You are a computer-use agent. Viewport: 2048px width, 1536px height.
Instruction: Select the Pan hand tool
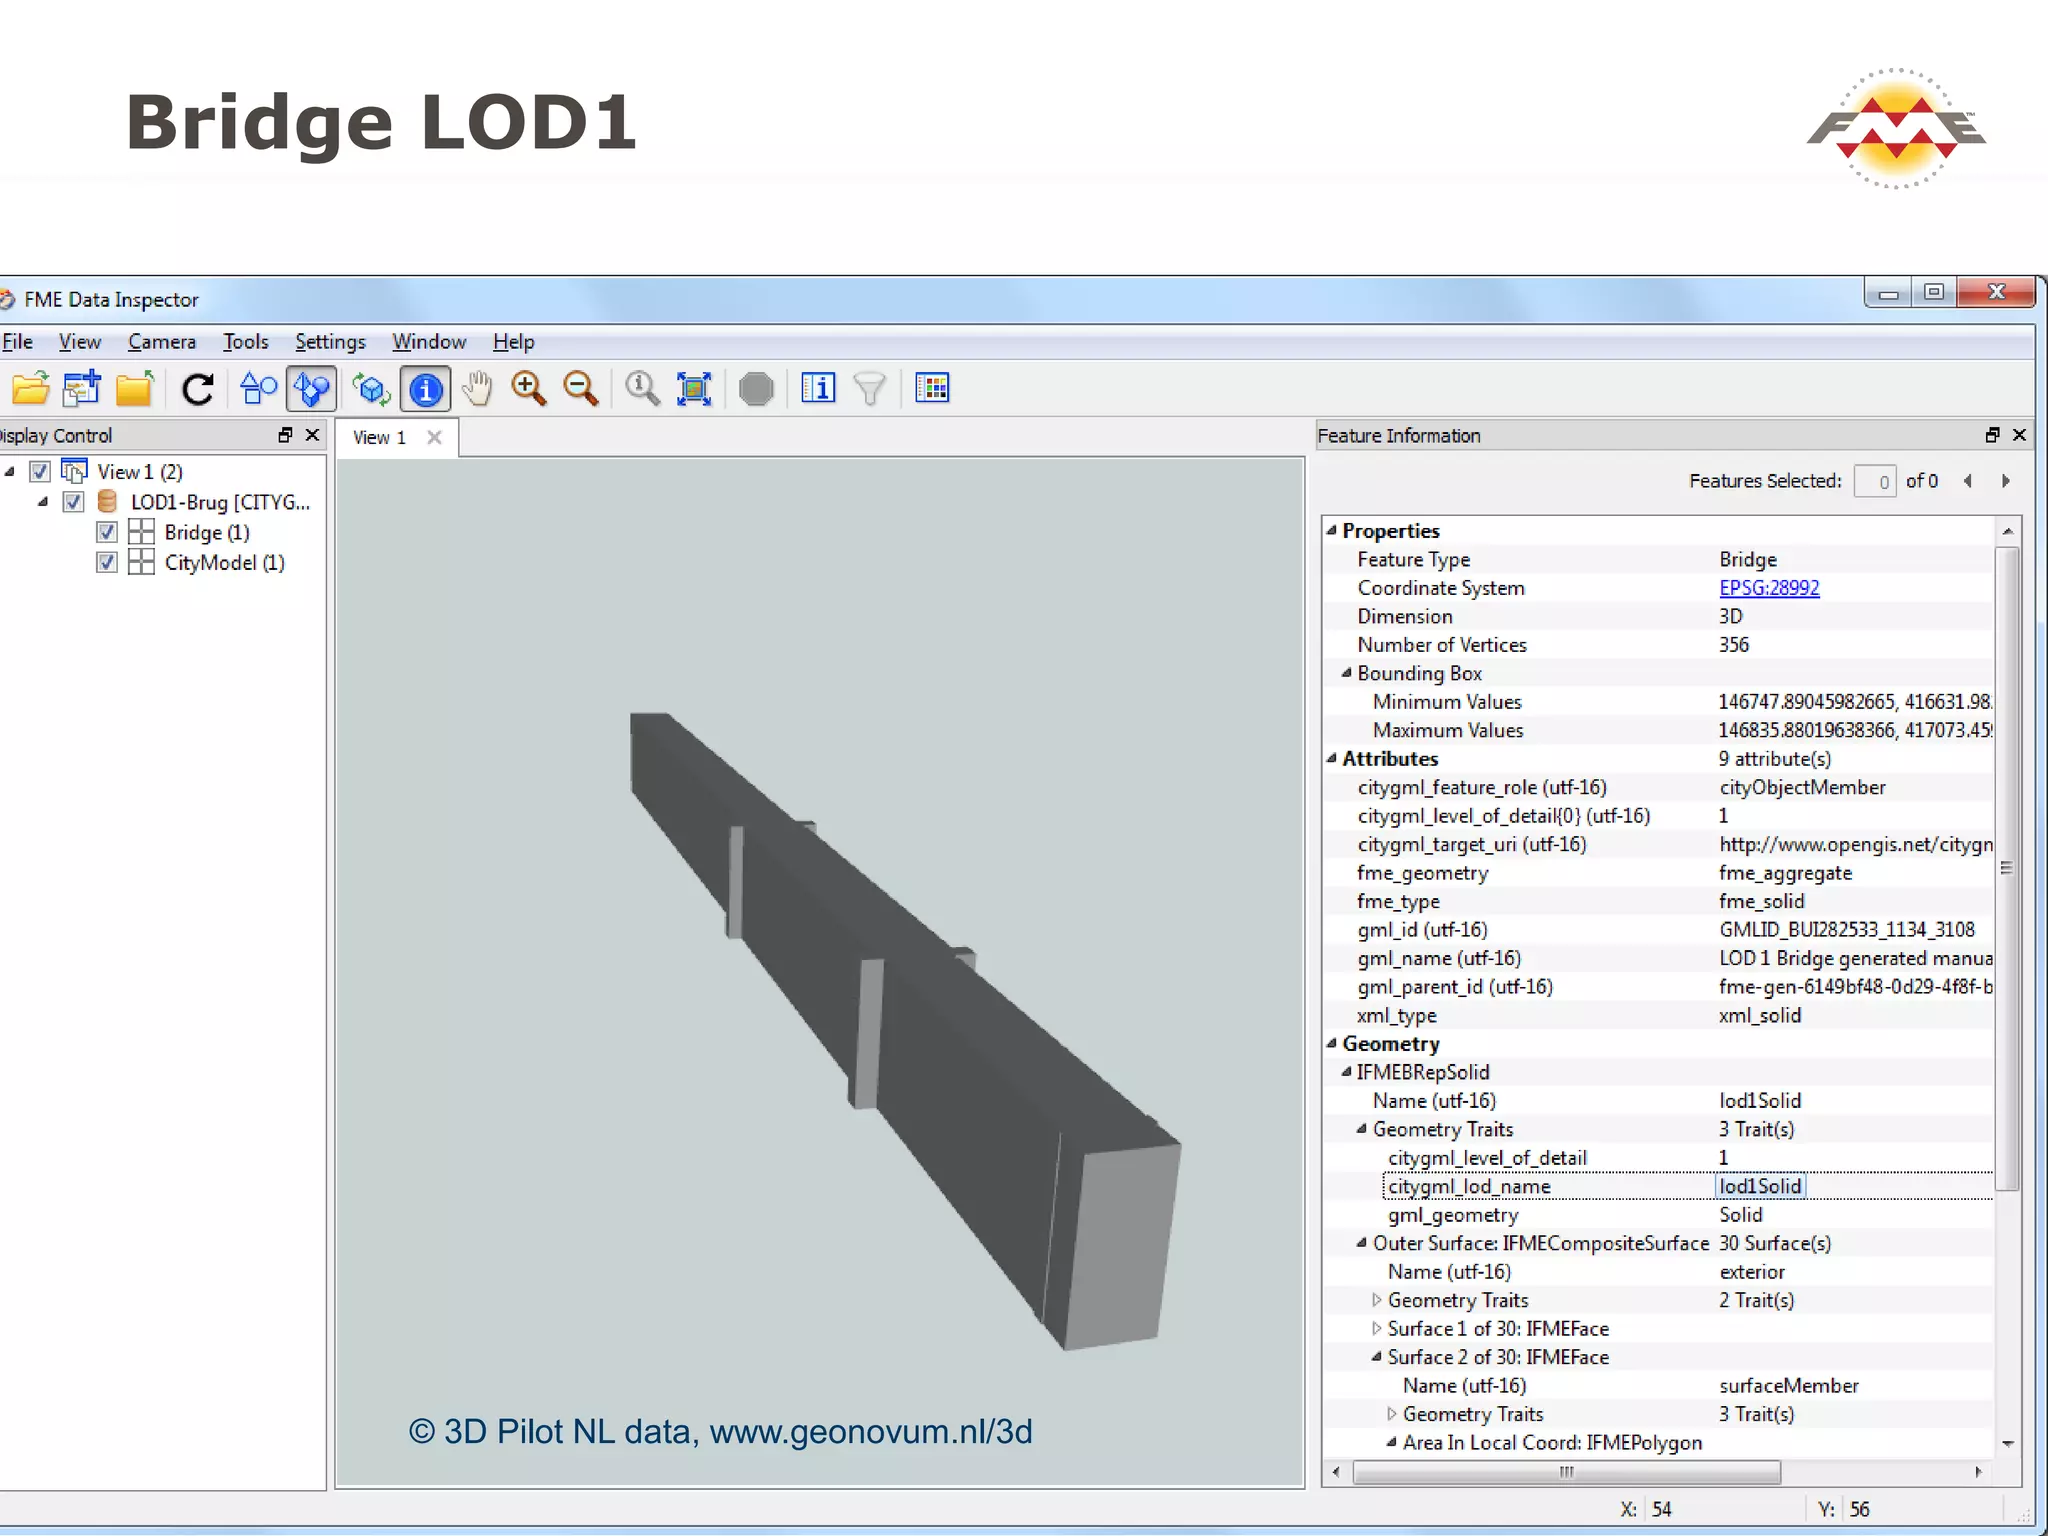[477, 388]
